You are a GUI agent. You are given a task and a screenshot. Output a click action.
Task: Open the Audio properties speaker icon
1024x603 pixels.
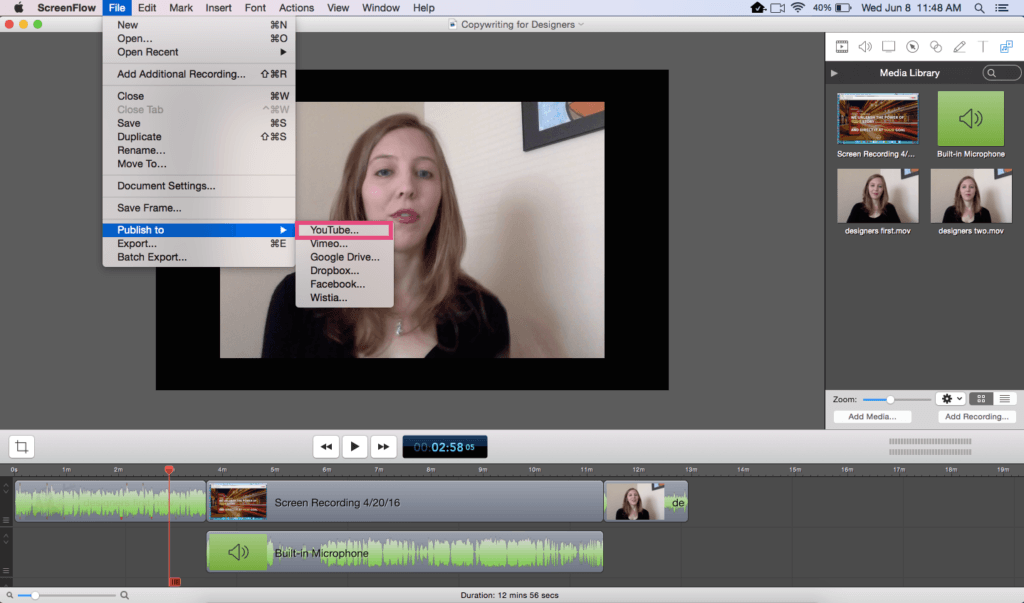[865, 46]
